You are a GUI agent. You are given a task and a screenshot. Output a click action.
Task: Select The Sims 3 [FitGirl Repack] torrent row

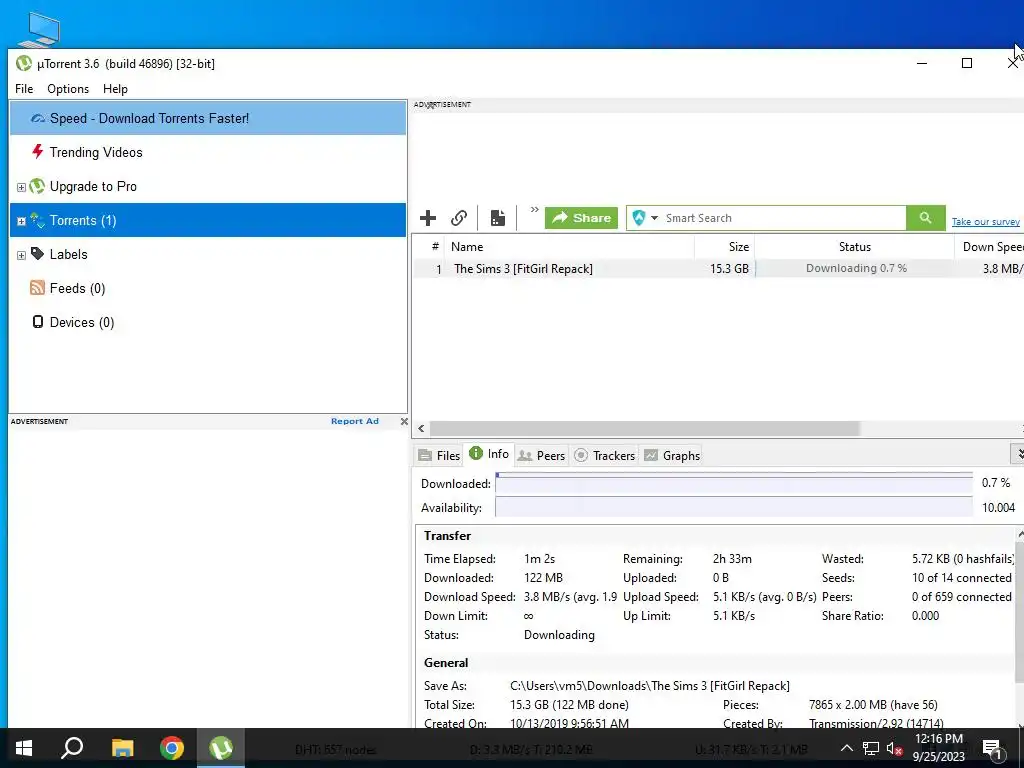[718, 268]
